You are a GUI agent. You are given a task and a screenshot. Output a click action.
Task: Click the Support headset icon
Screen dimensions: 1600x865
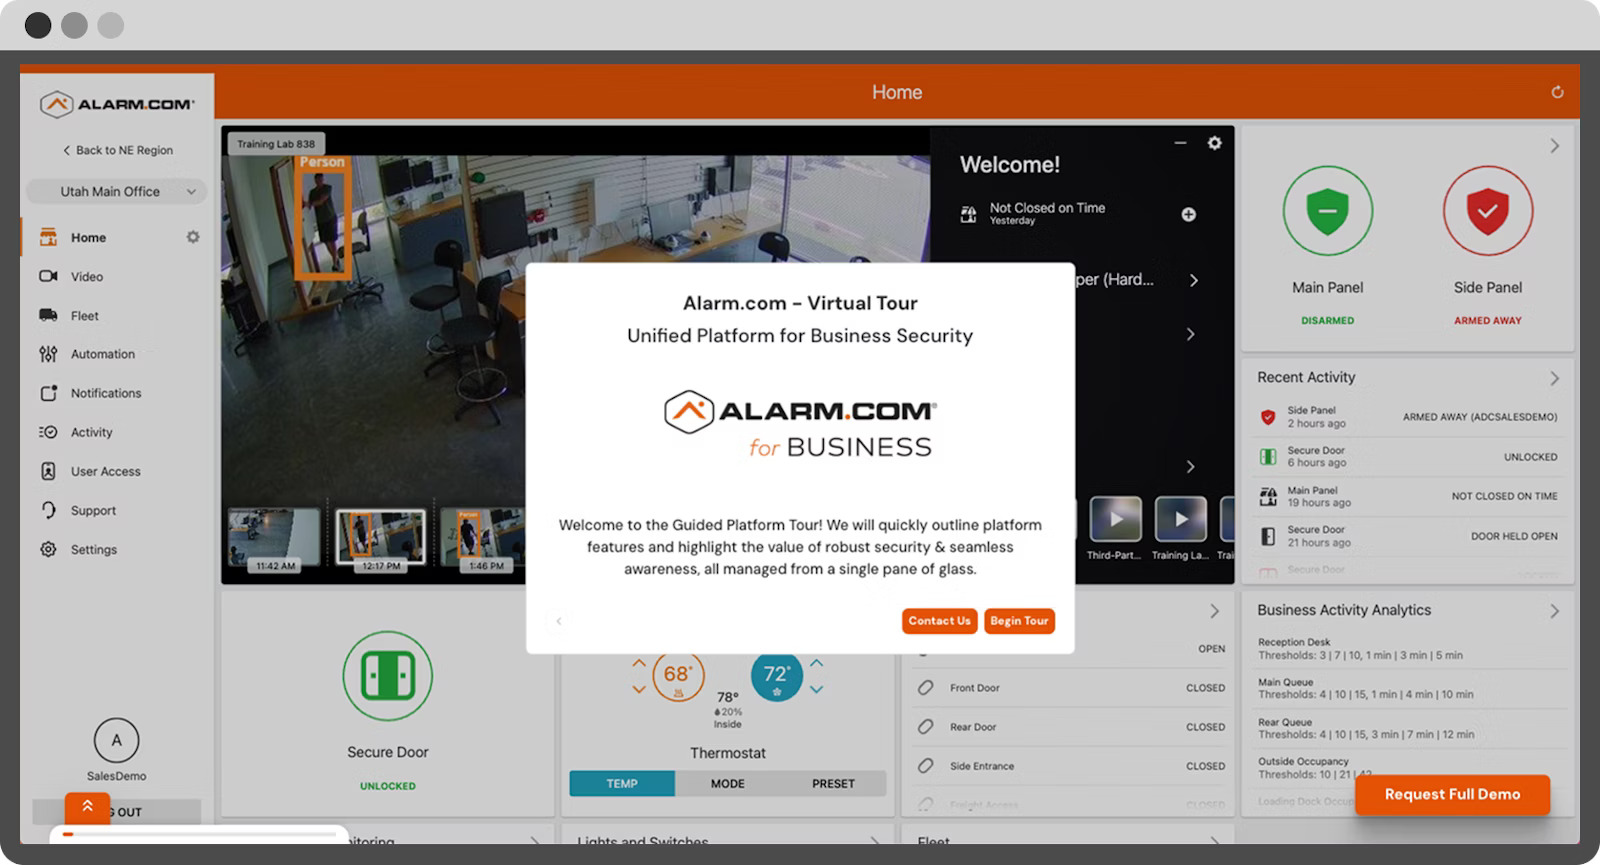coord(48,510)
